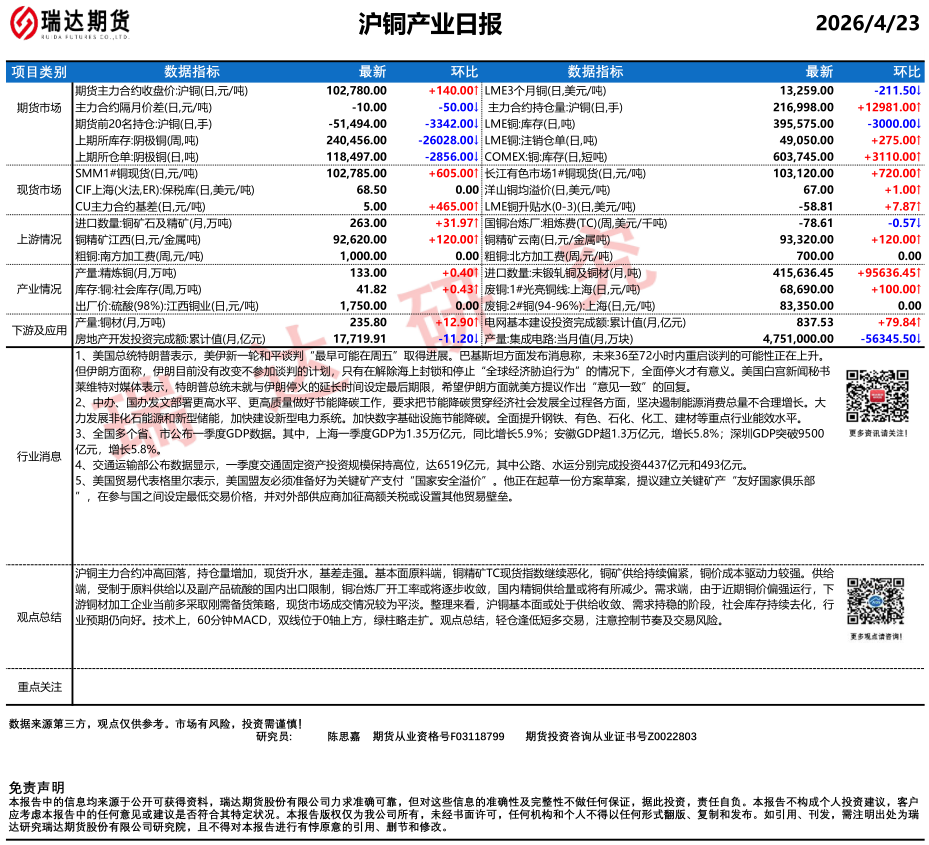Select the 102,780.00 closing price value
The image size is (929, 845).
point(356,90)
